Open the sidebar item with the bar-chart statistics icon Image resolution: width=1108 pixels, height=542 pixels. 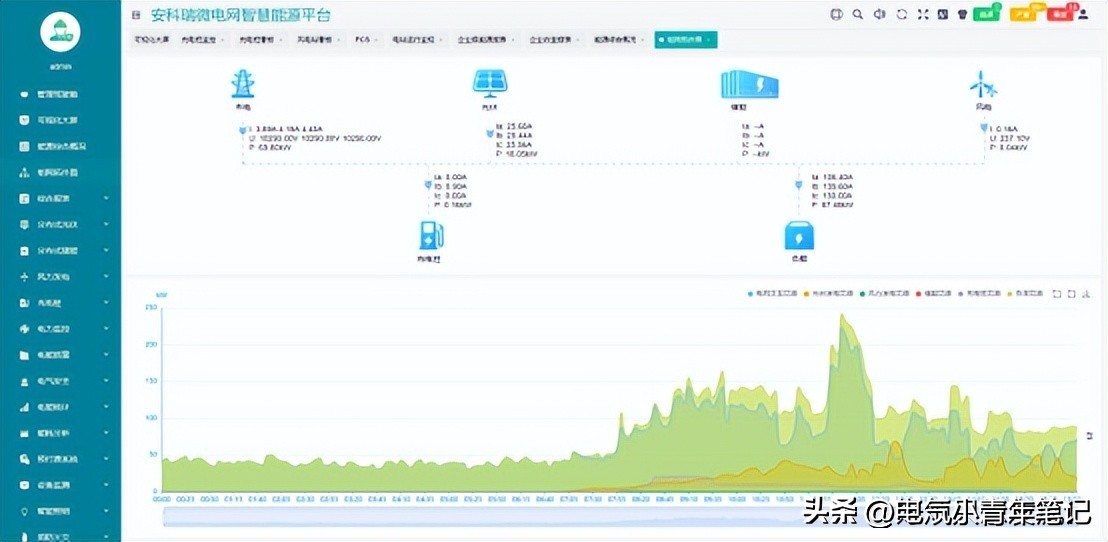pos(60,407)
